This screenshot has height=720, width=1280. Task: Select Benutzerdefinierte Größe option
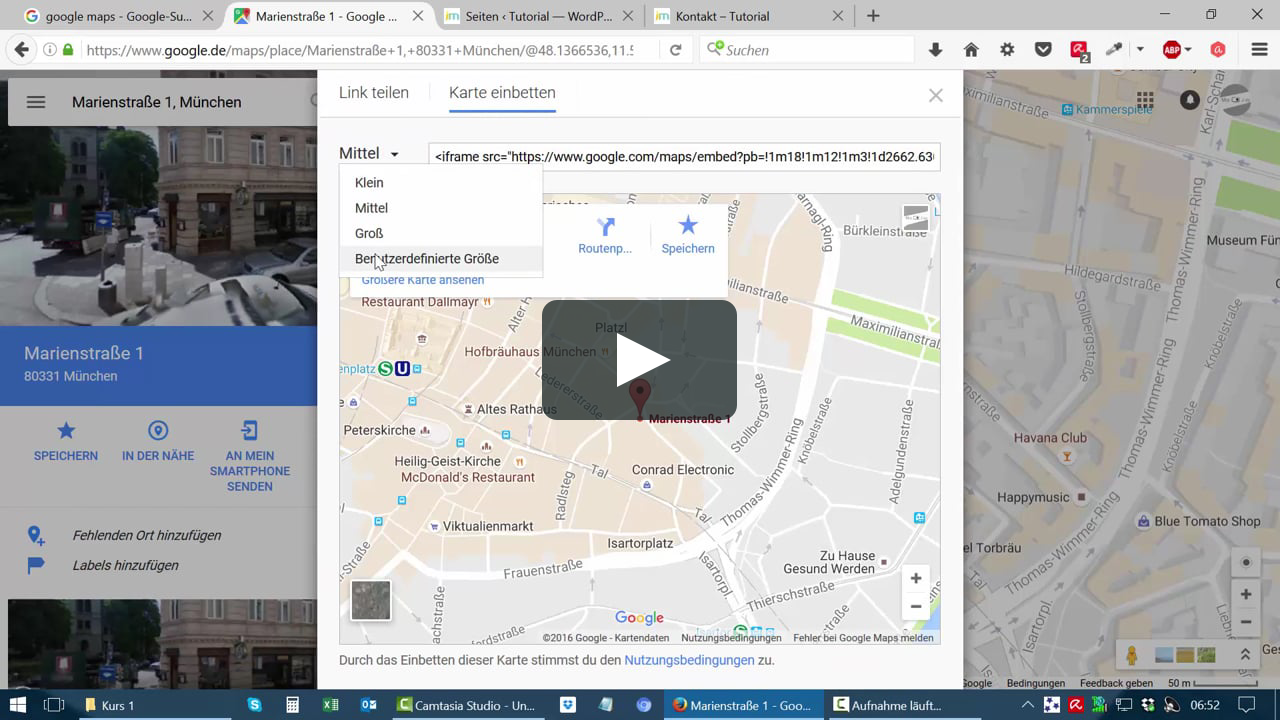441,258
